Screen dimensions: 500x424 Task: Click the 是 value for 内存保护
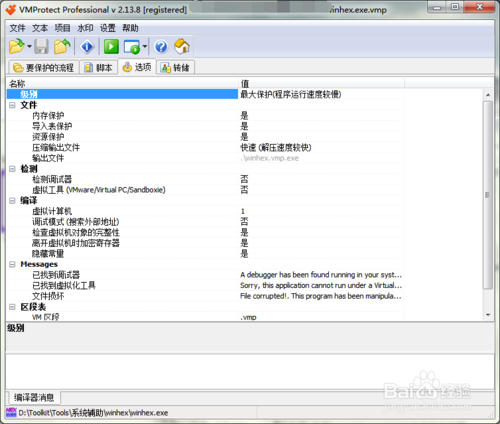(x=244, y=116)
